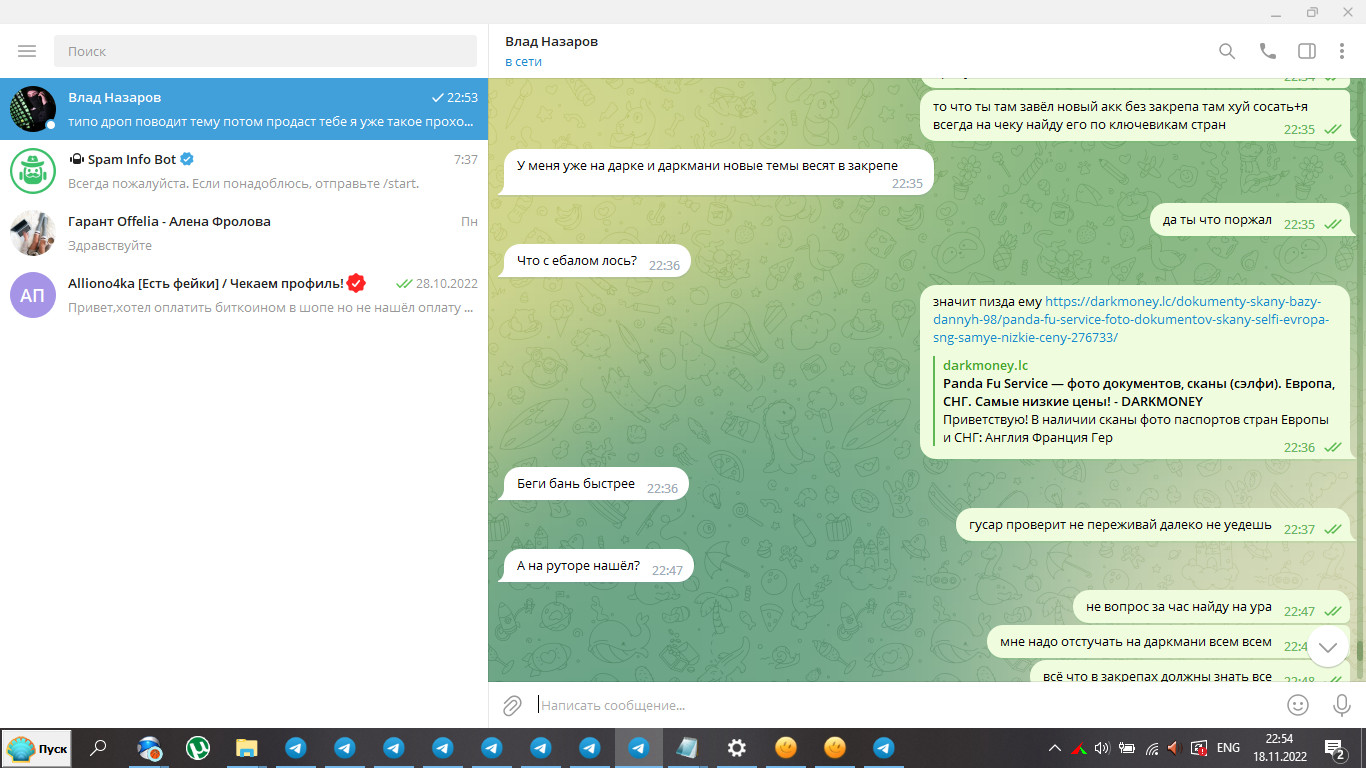Click the purple АП avatar of Allionо4ka
This screenshot has height=768, width=1366.
point(33,295)
